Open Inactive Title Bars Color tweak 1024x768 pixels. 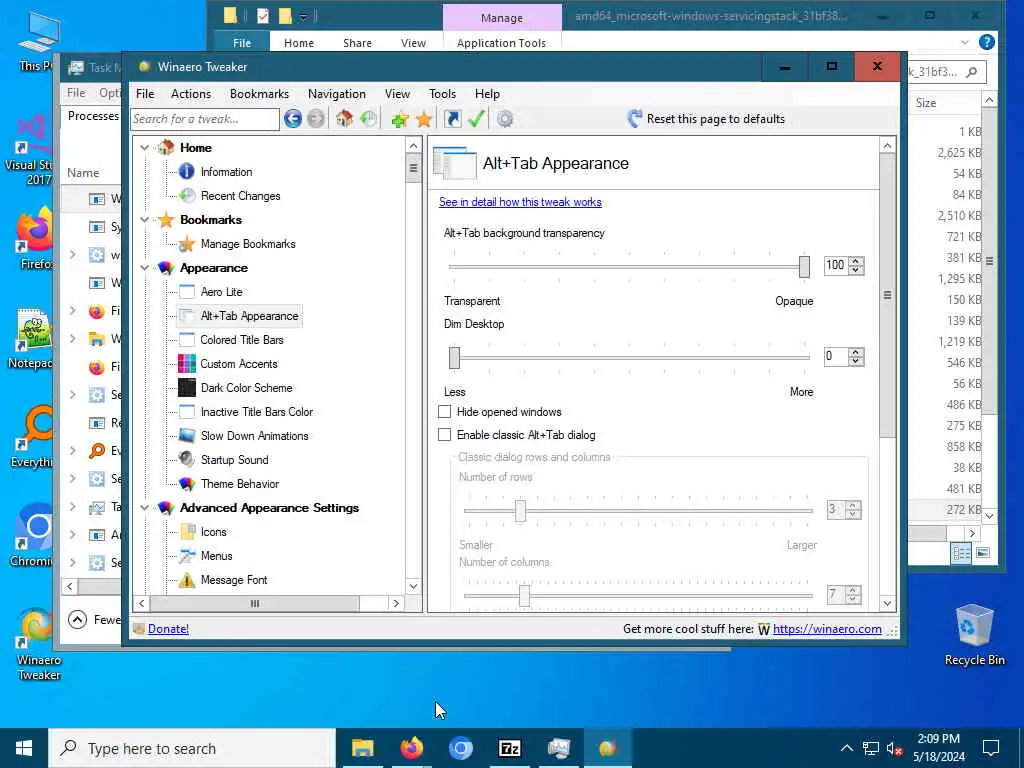pyautogui.click(x=257, y=412)
